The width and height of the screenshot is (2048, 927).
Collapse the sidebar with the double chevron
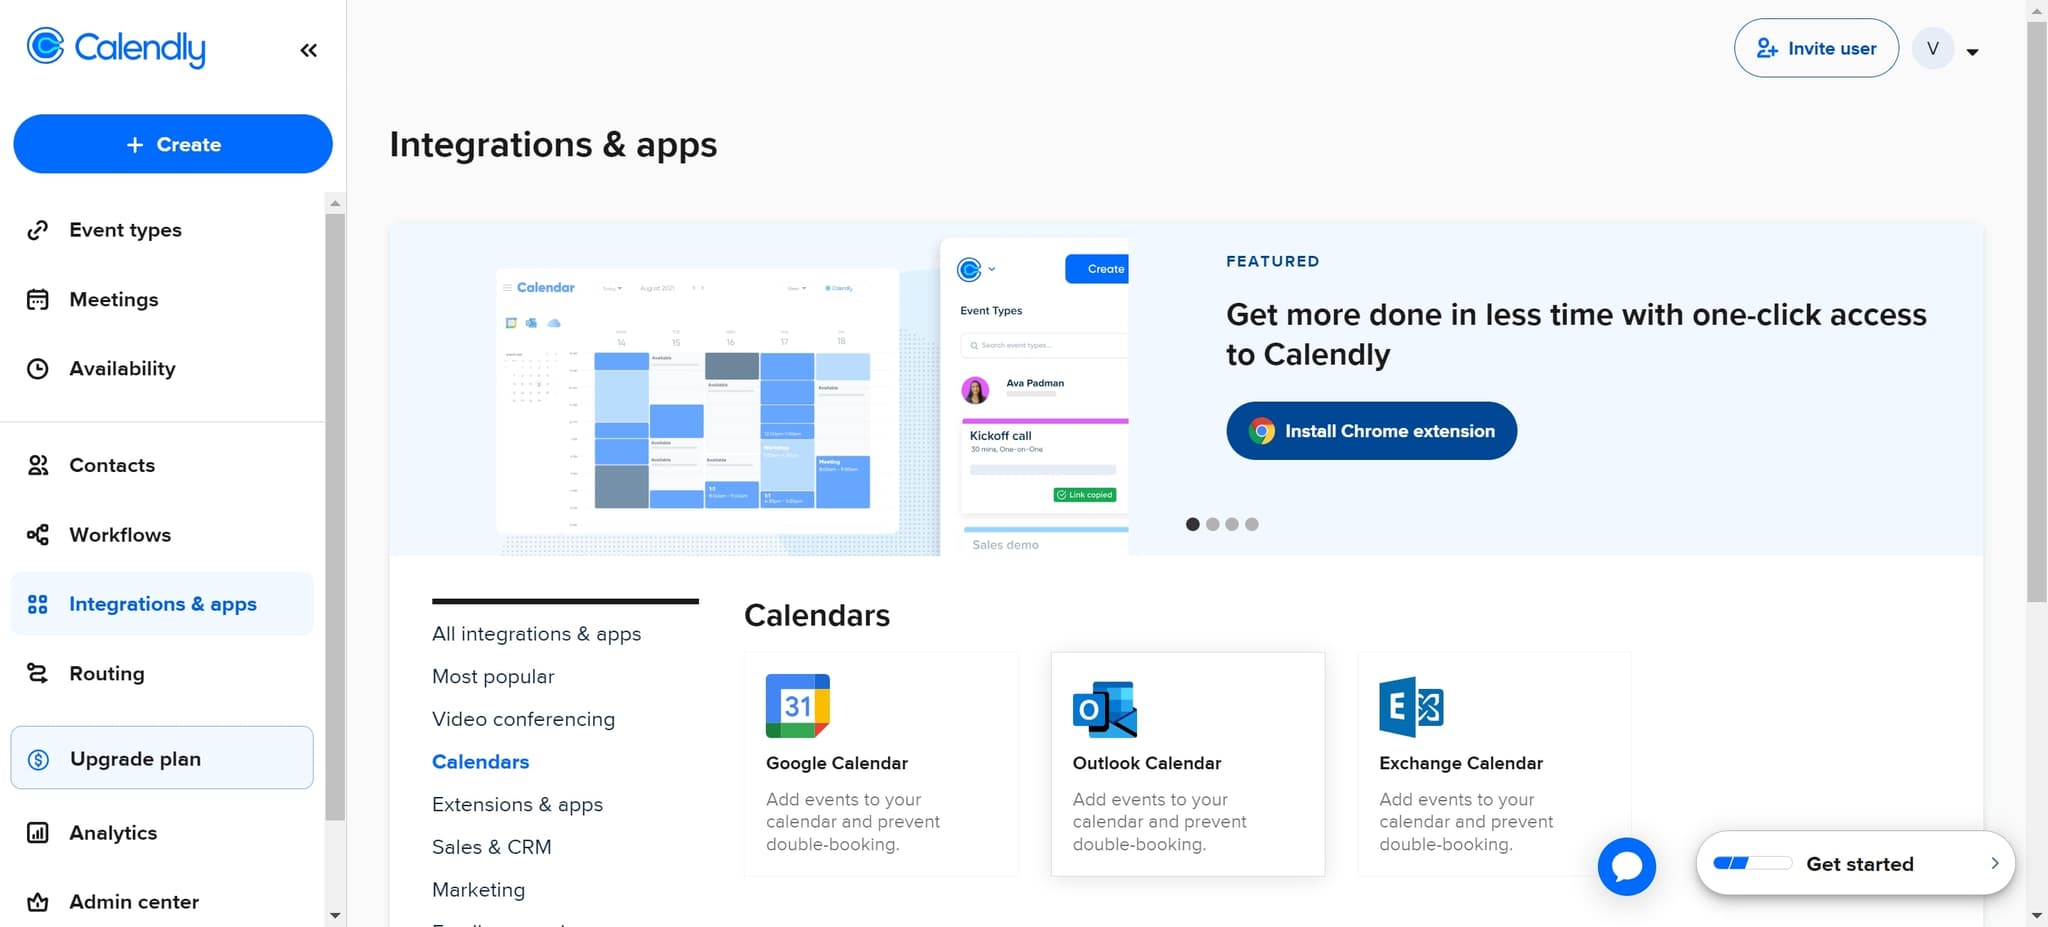tap(308, 49)
